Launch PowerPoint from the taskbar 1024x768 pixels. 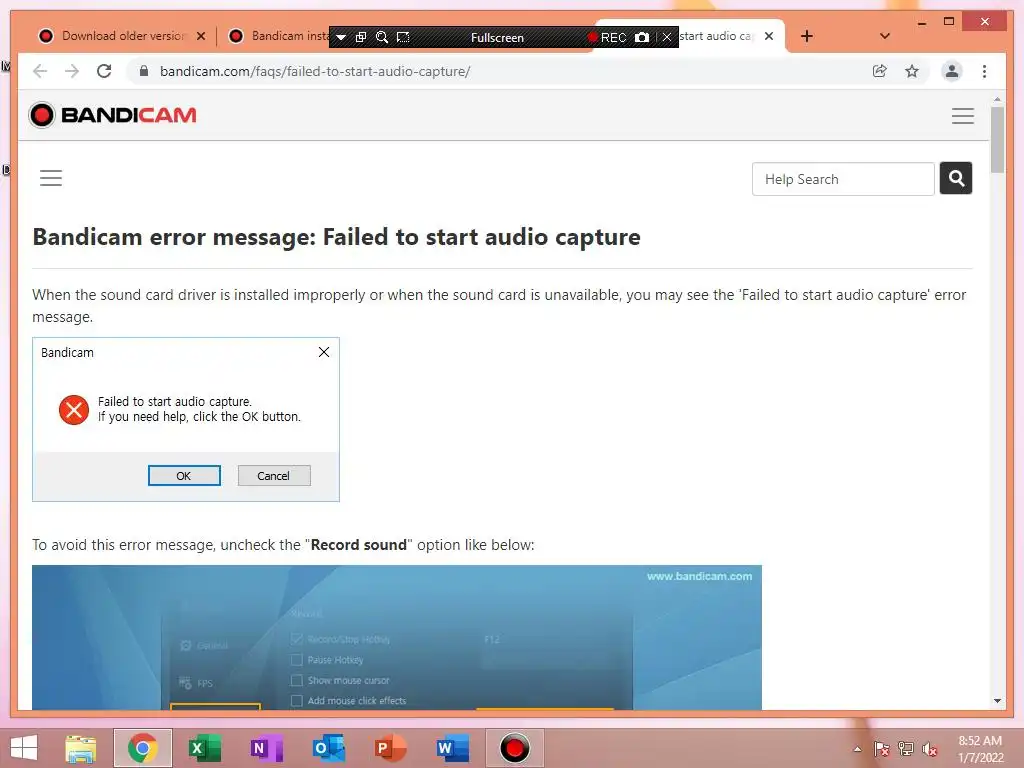click(390, 748)
